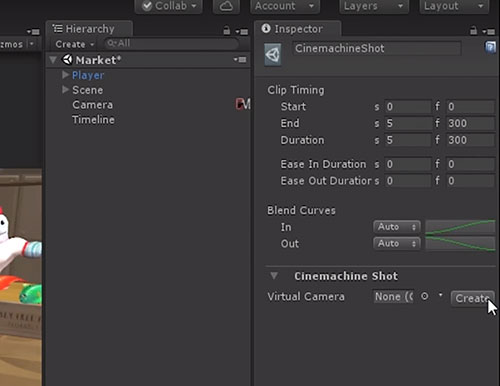Click the Ease Out Duration frames field

tap(470, 181)
